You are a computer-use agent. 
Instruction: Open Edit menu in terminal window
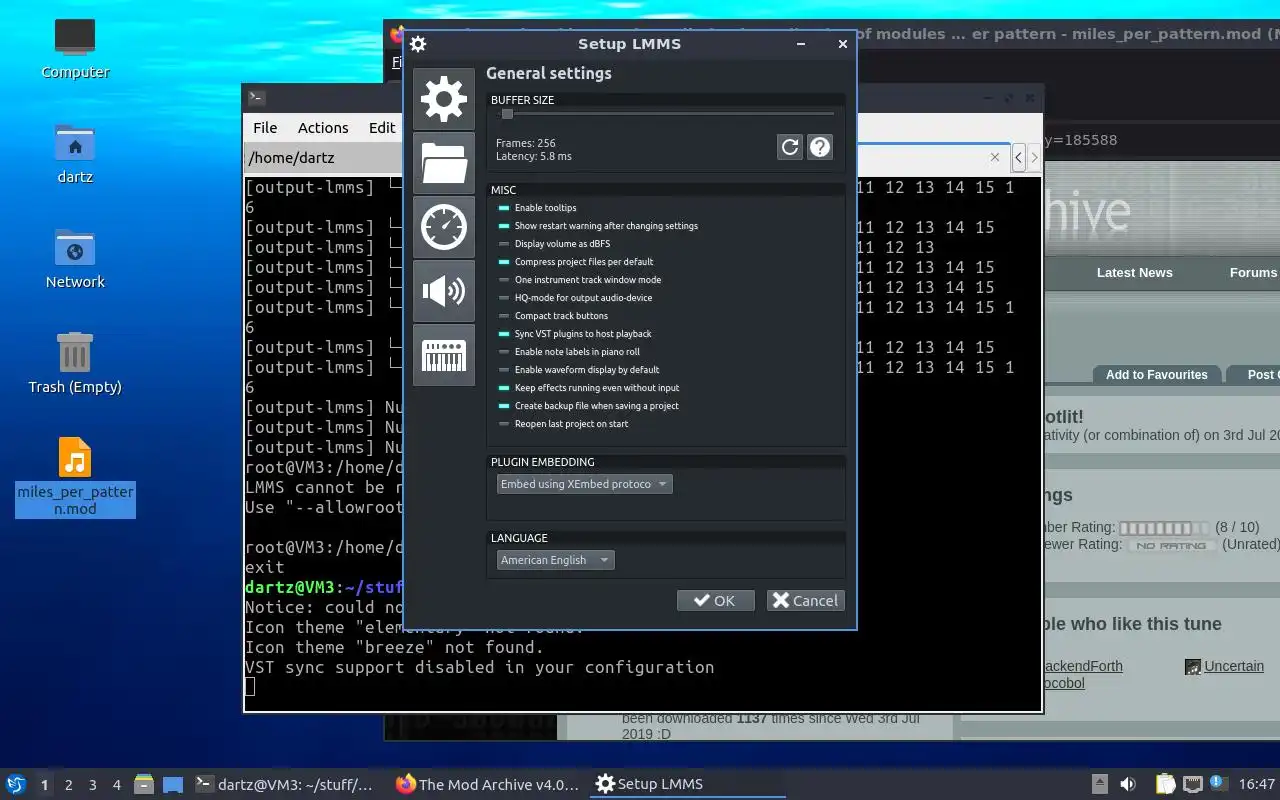tap(382, 128)
